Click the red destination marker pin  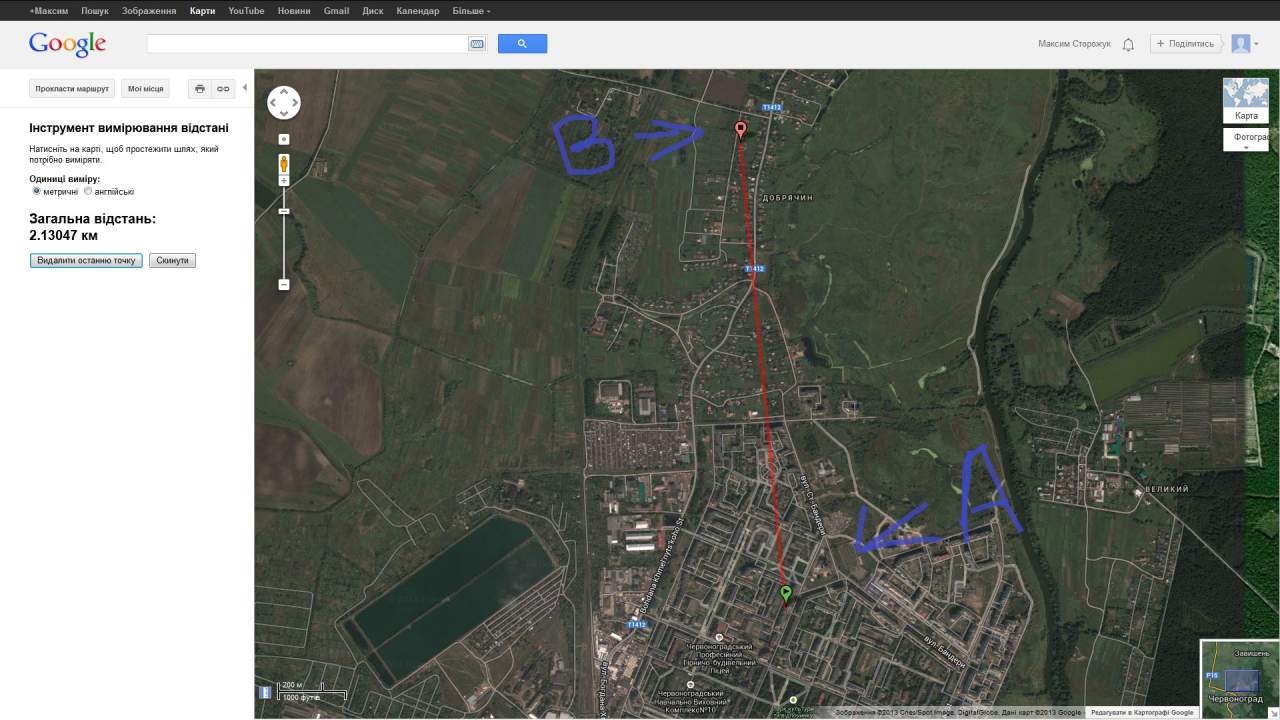[740, 131]
